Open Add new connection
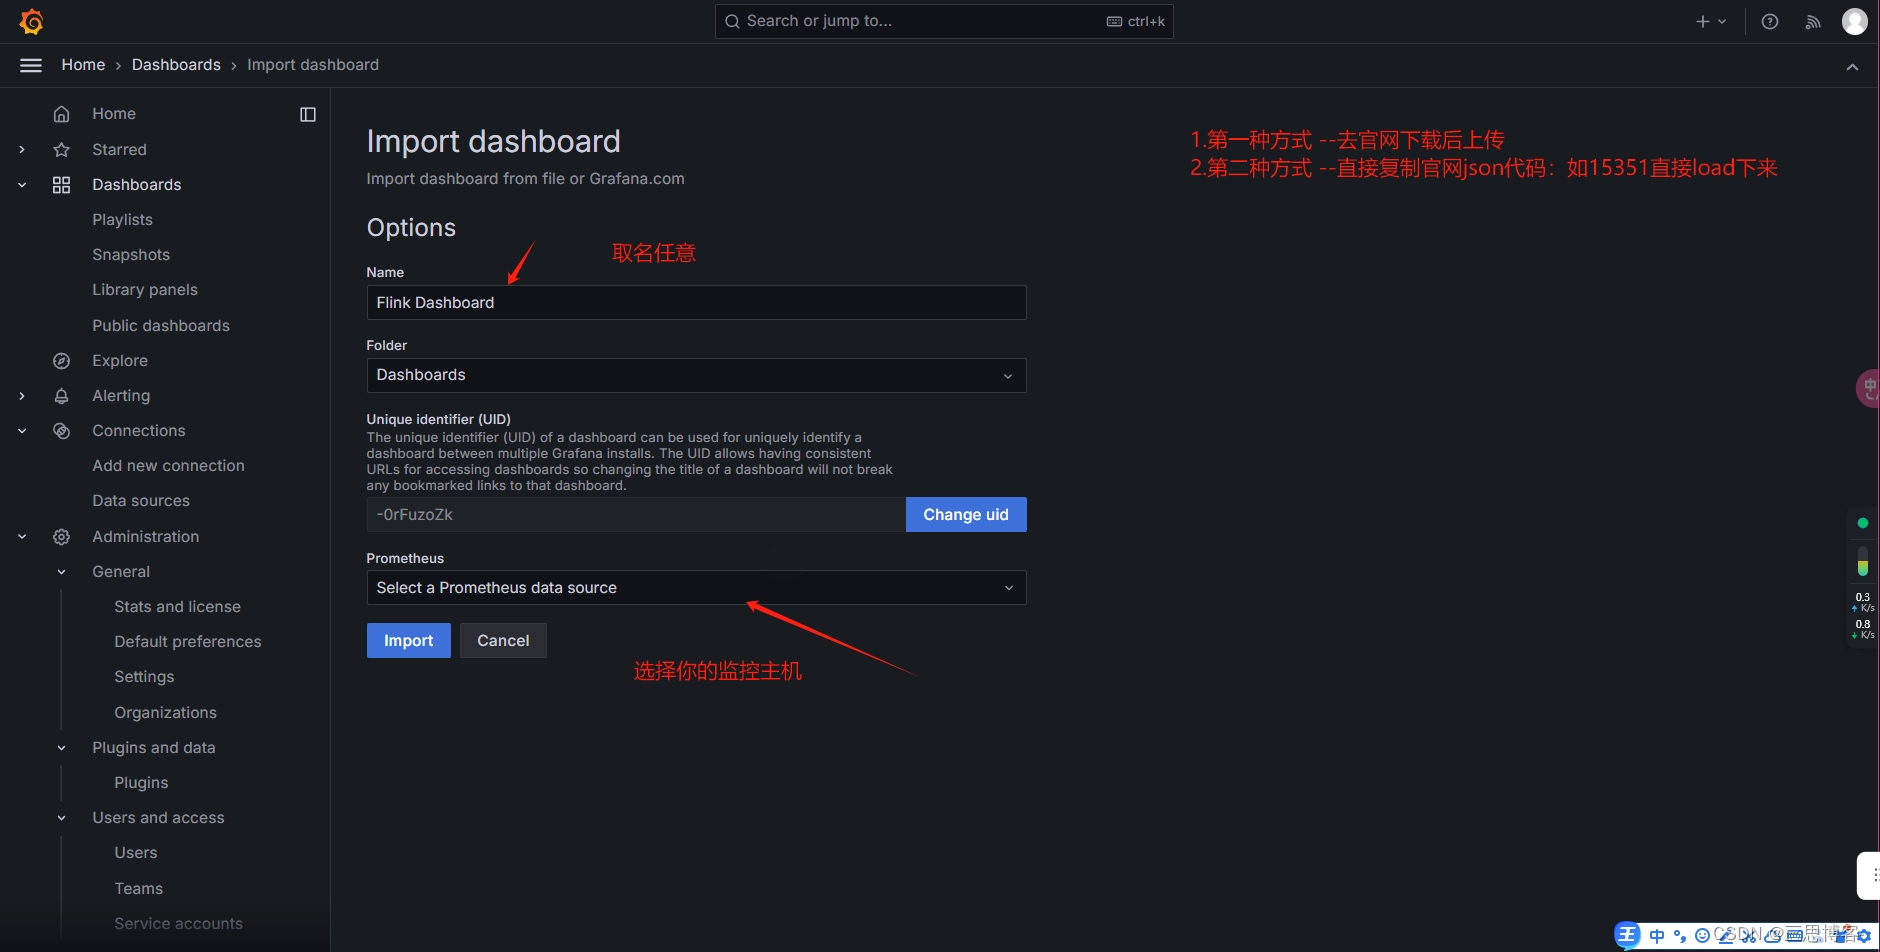The image size is (1880, 952). [x=168, y=466]
